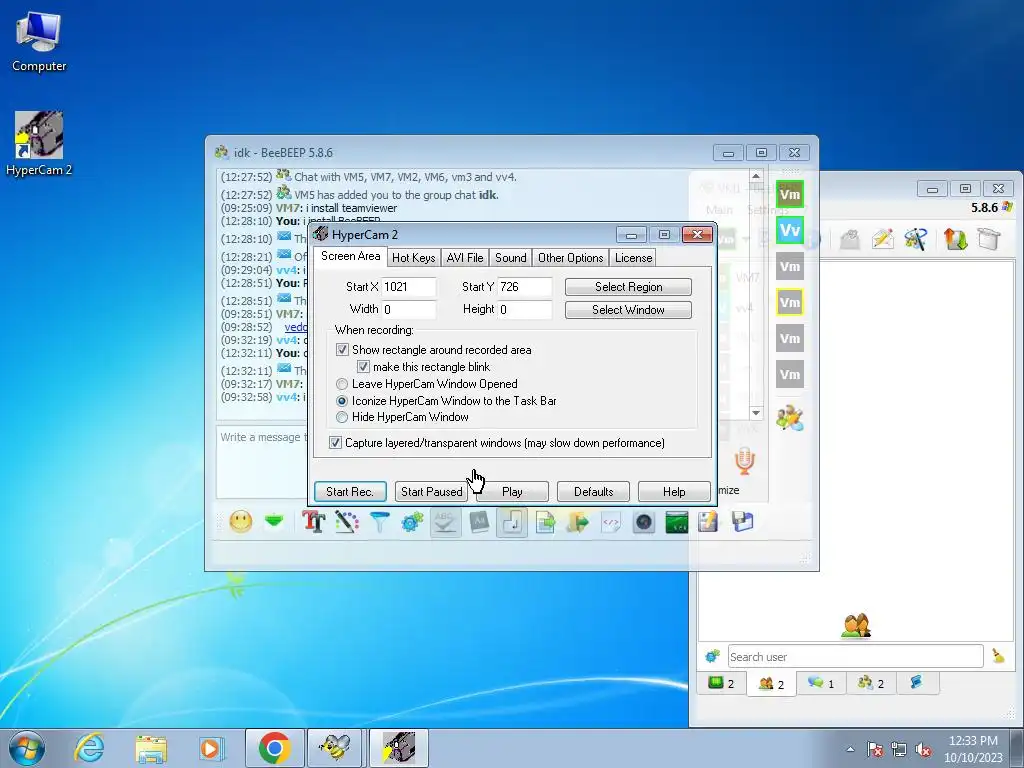Click the dictionary book icon in chat toolbar
The width and height of the screenshot is (1024, 768).
tap(479, 521)
